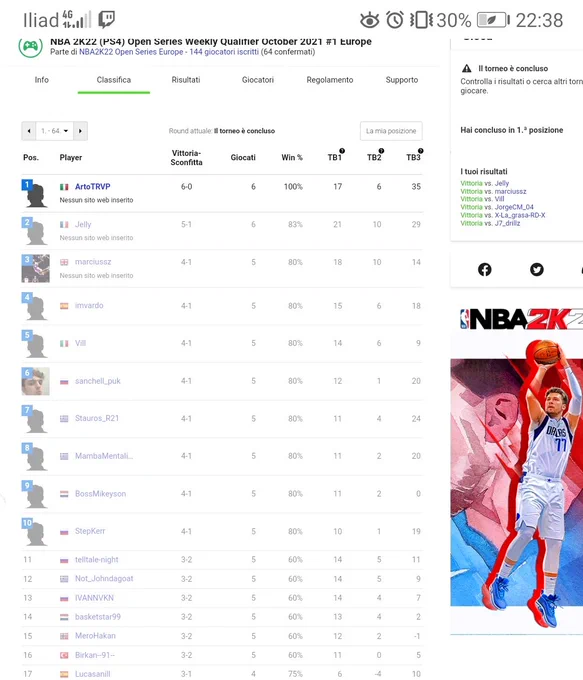Open ArtoTRVP's avatar picture
Screen dimensions: 583x680
tap(36, 194)
